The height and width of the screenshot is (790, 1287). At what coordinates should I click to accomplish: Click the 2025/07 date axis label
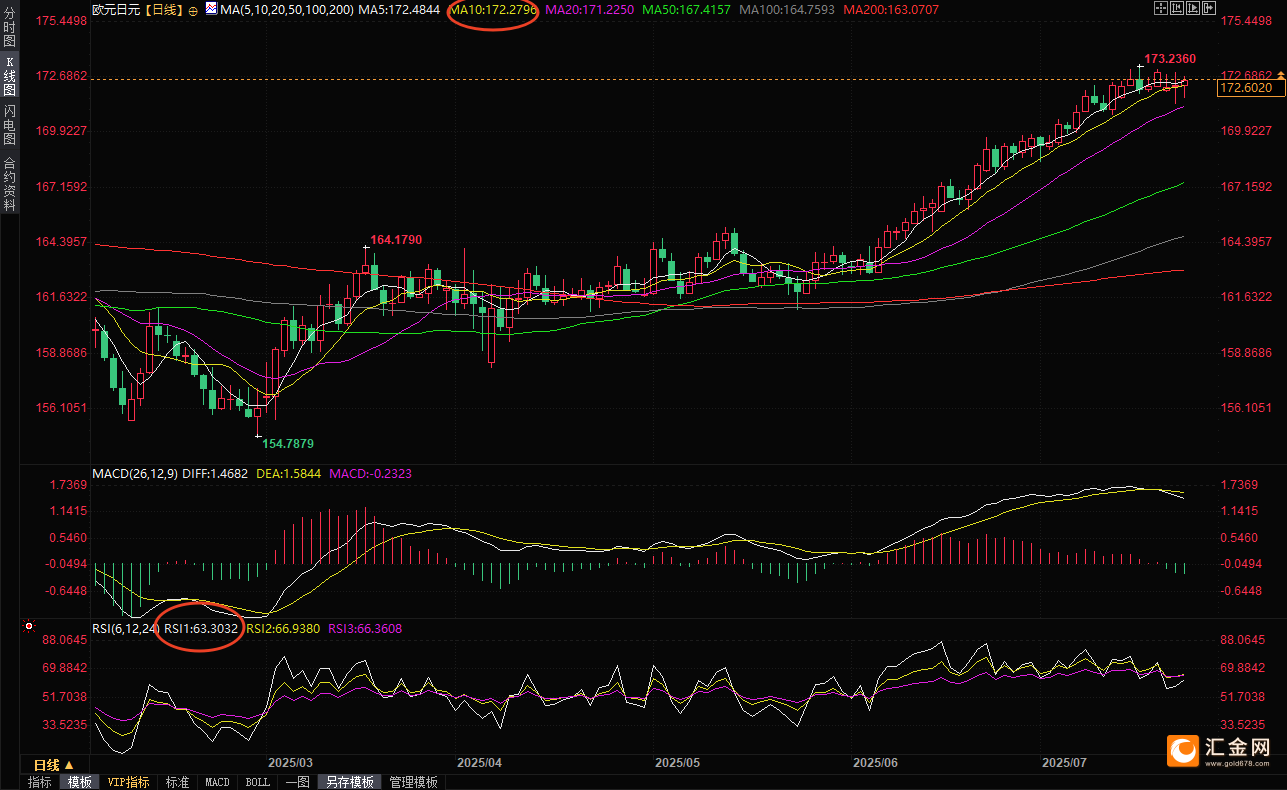[x=1064, y=763]
